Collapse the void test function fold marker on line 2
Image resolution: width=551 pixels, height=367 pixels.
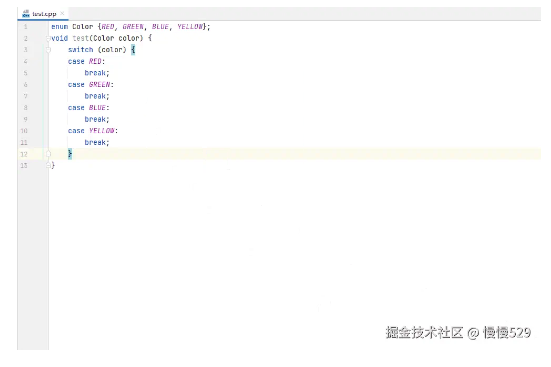point(48,38)
